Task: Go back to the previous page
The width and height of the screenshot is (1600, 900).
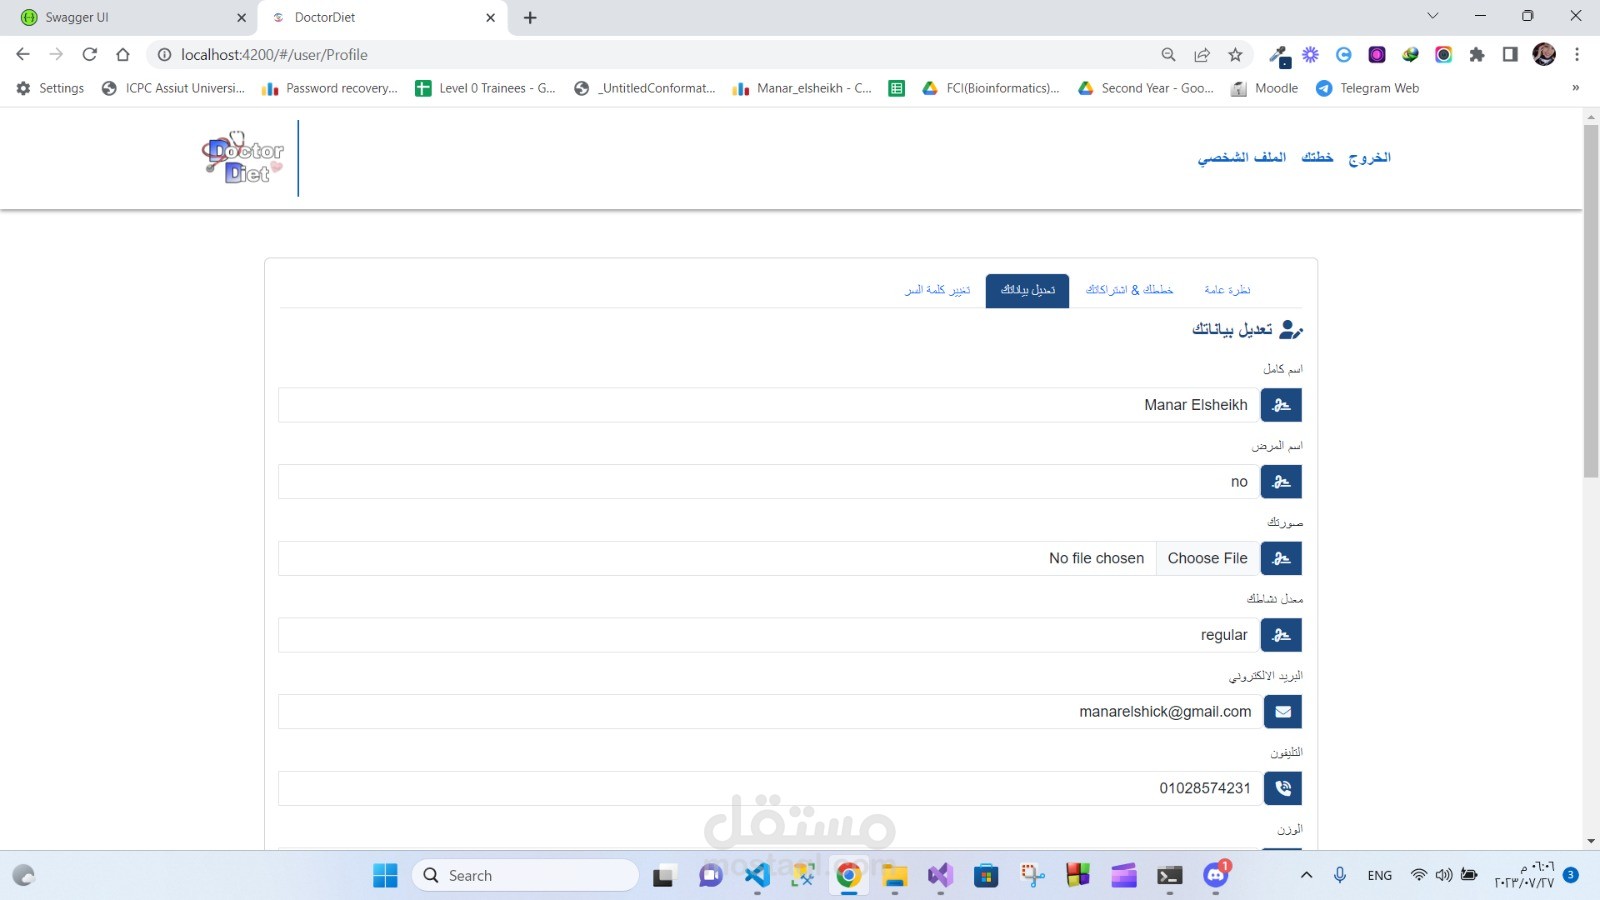Action: point(23,55)
